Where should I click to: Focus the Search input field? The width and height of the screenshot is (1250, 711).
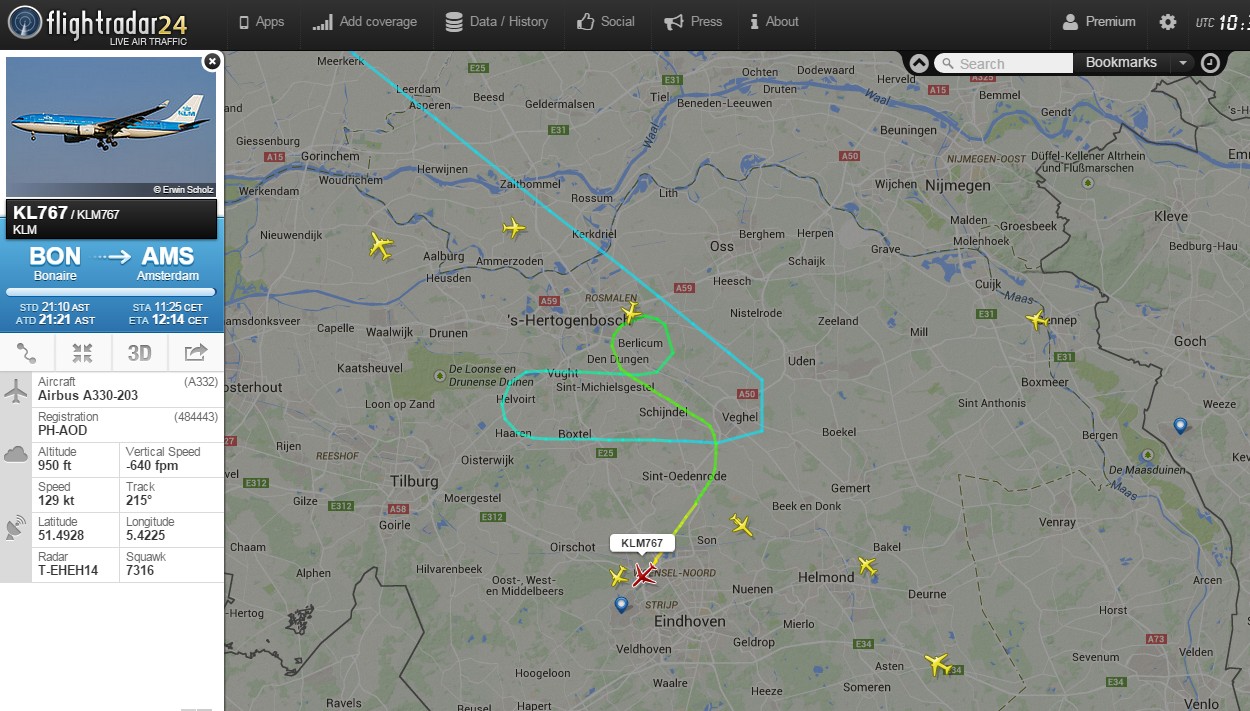(1004, 63)
